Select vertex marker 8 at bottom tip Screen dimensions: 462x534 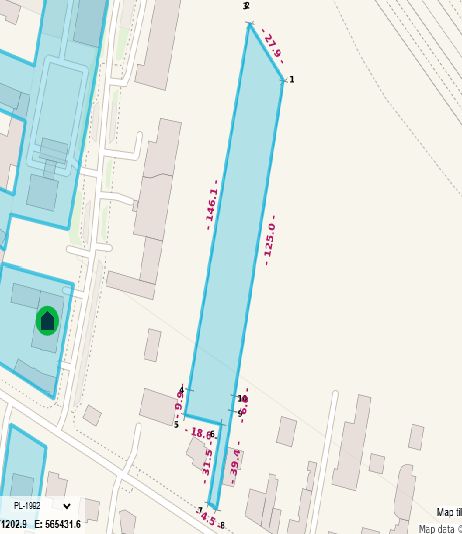[222, 525]
